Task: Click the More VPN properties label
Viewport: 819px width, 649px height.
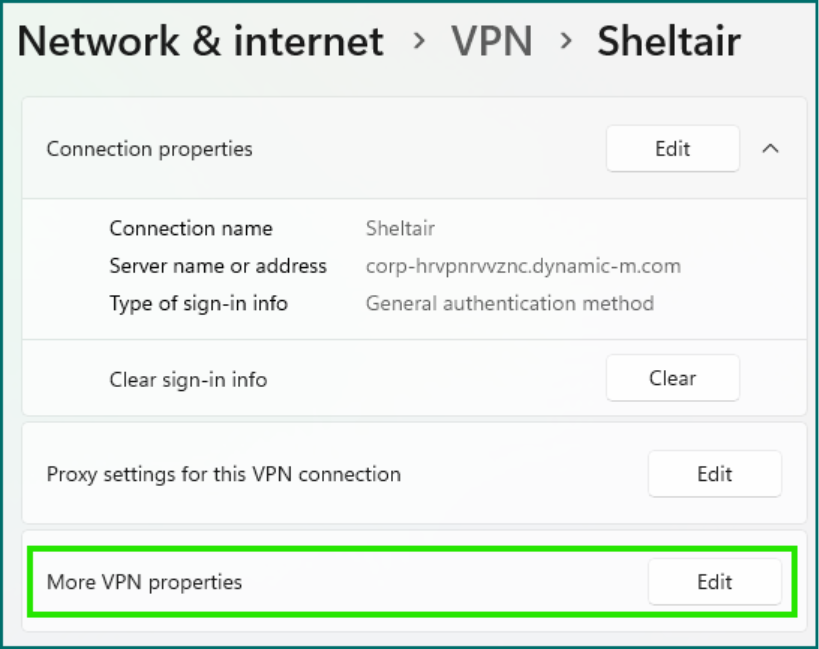Action: pyautogui.click(x=144, y=582)
